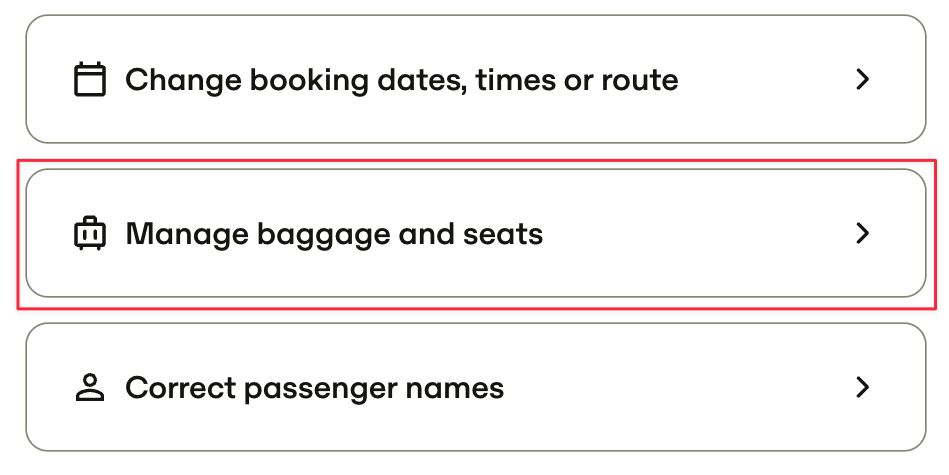Image resolution: width=949 pixels, height=475 pixels.
Task: Click the calendar icon for booking dates
Action: 90,79
